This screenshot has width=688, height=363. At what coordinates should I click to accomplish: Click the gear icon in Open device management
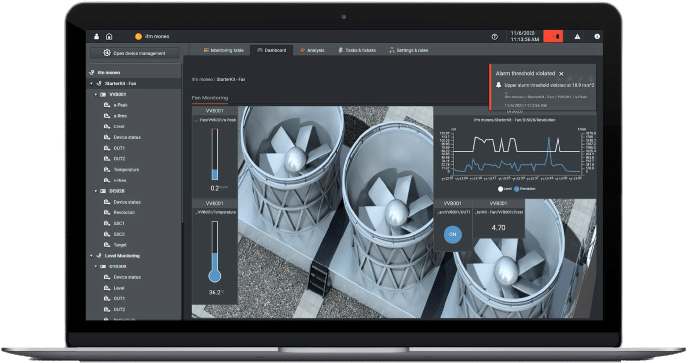click(x=107, y=53)
